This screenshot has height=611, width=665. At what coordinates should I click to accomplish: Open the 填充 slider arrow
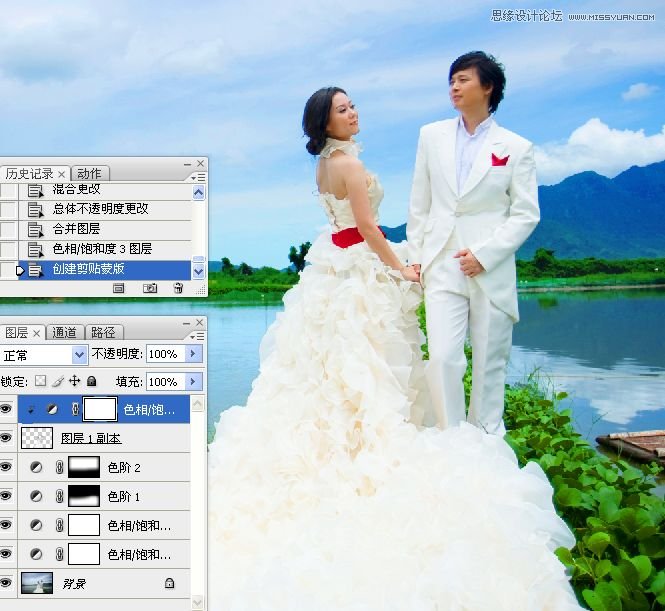[x=194, y=382]
